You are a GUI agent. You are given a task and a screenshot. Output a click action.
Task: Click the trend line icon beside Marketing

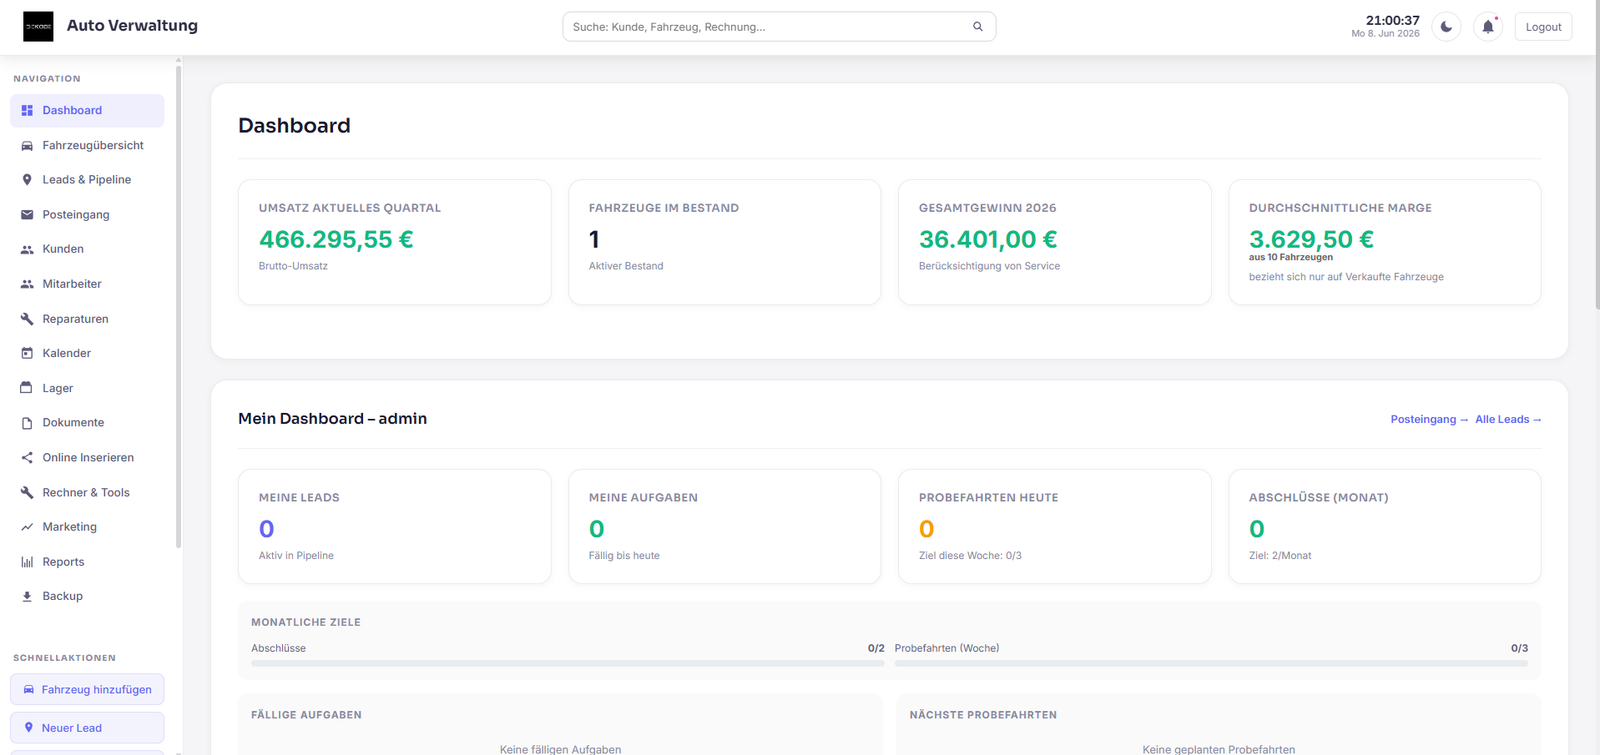tap(27, 527)
